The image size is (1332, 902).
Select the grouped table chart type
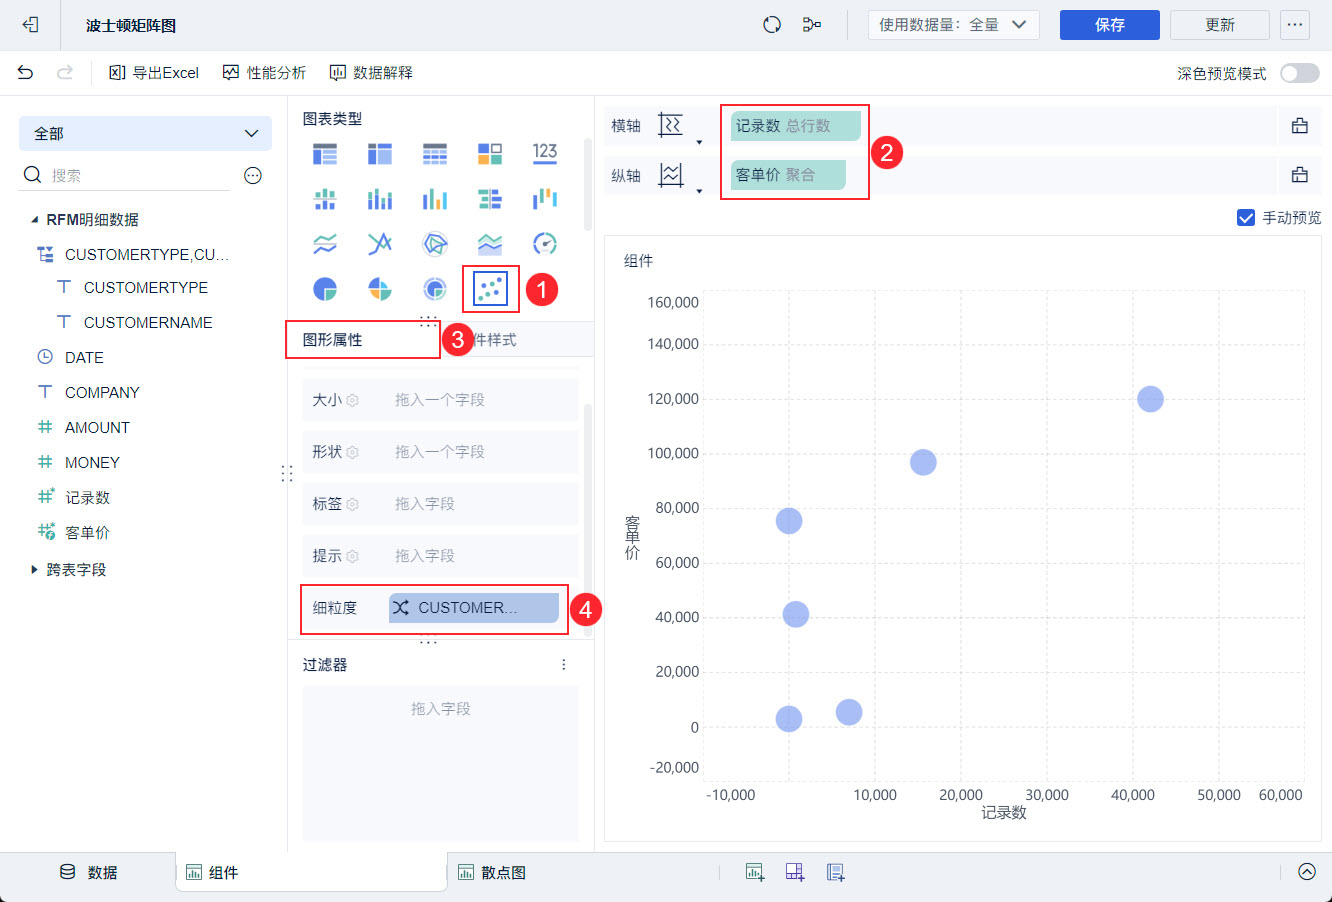pyautogui.click(x=325, y=154)
